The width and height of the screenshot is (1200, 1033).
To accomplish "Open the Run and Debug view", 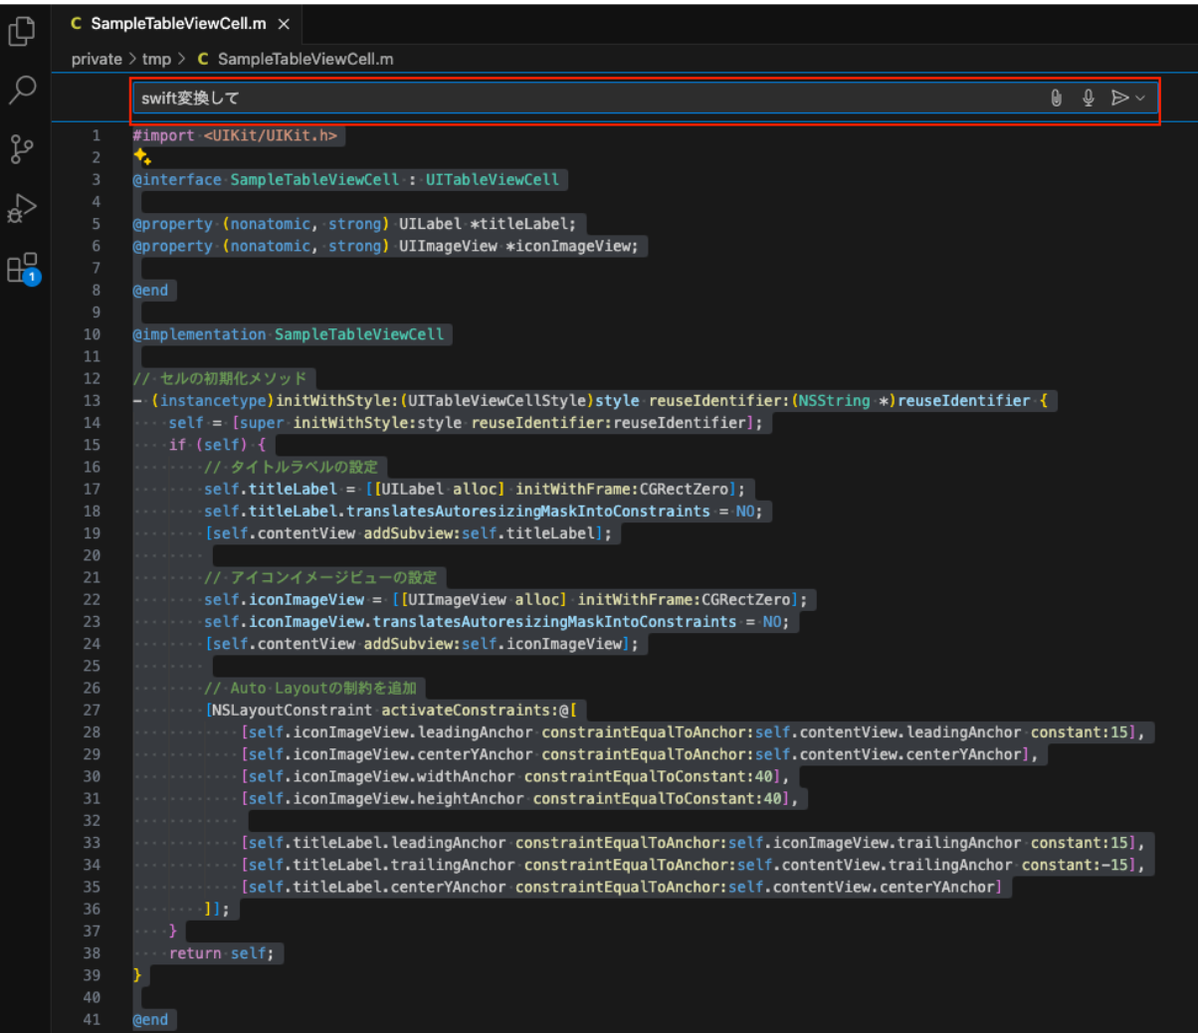I will (x=22, y=209).
